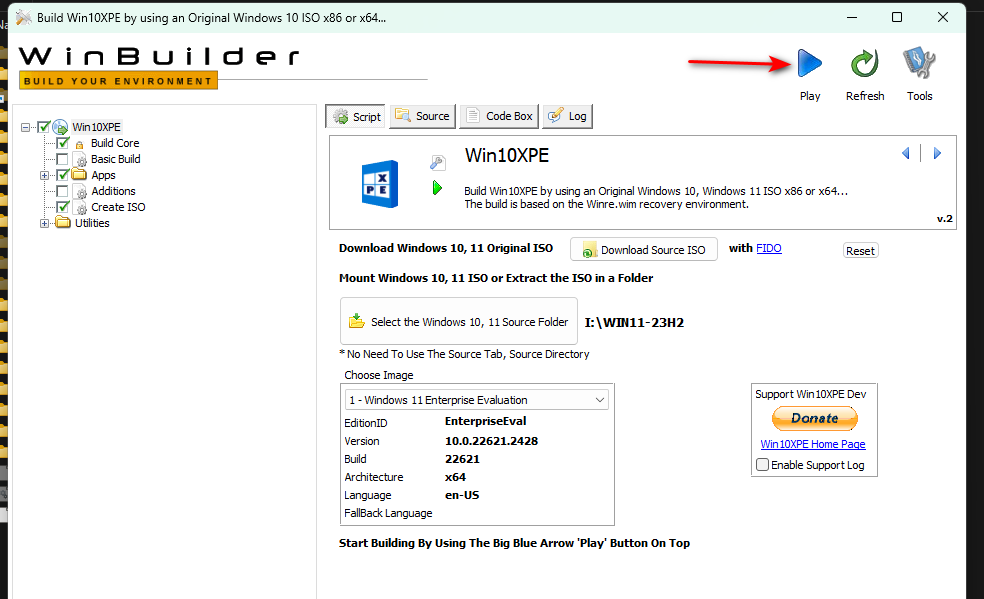Click the source path I:\WIN11-23H2 text
This screenshot has height=599, width=984.
pos(634,323)
